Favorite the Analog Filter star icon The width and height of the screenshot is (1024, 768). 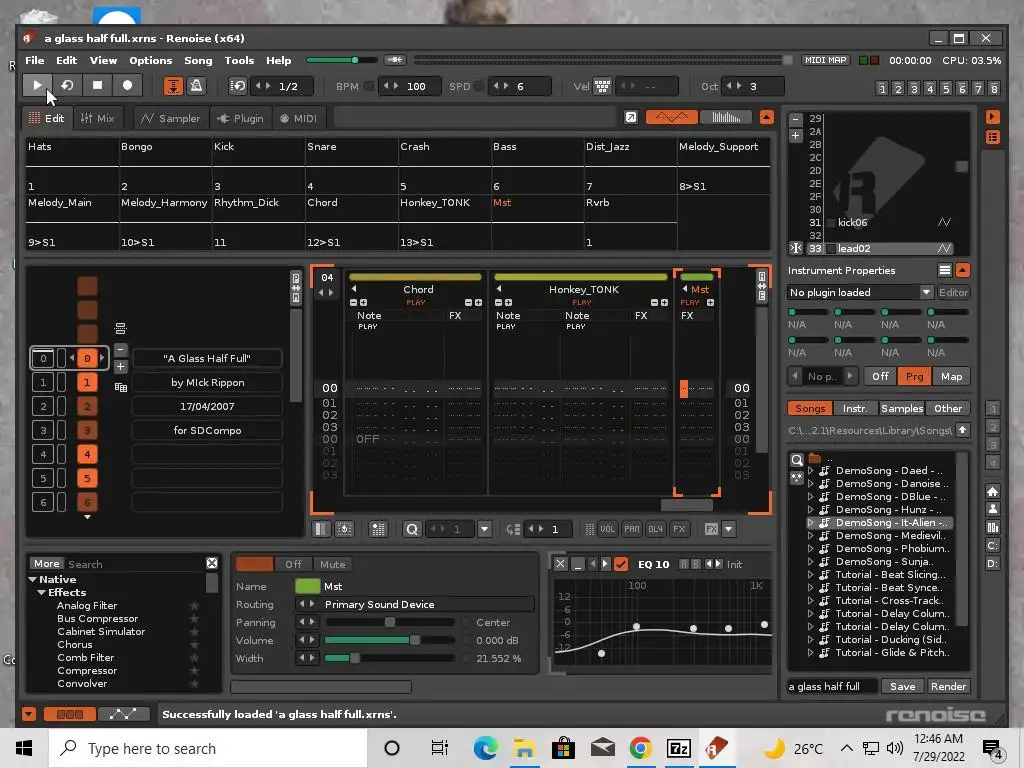pos(194,606)
